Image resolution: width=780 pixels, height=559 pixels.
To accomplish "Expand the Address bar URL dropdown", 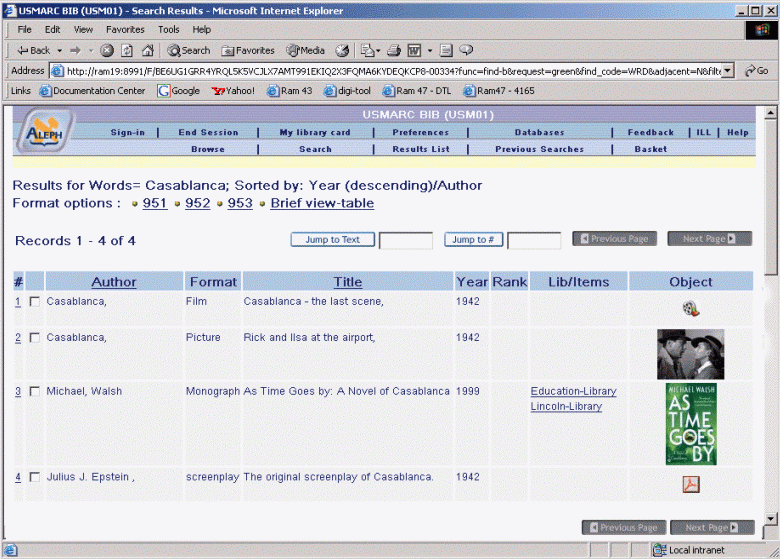I will tap(727, 71).
